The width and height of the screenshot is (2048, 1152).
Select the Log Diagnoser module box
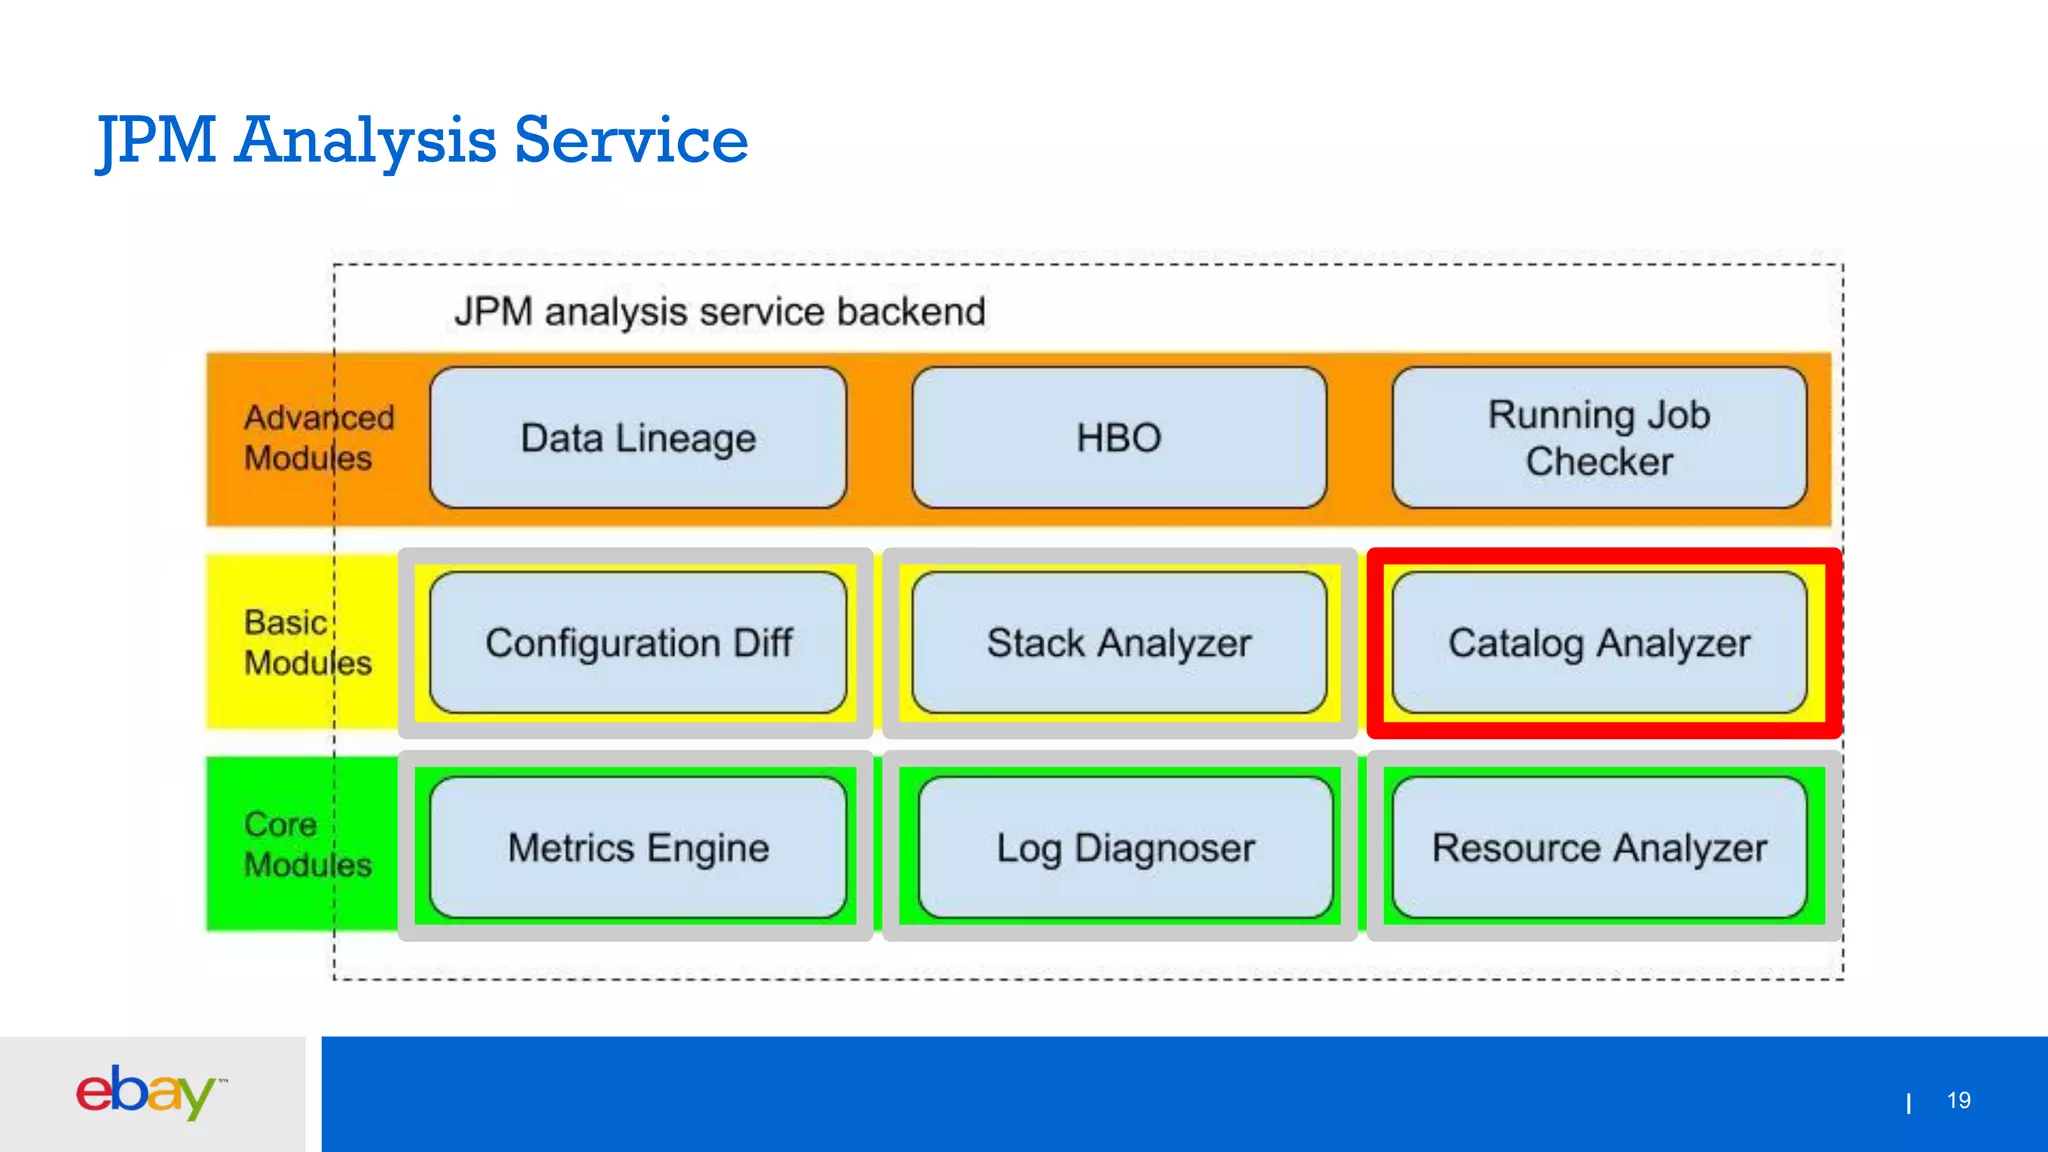(x=1125, y=848)
